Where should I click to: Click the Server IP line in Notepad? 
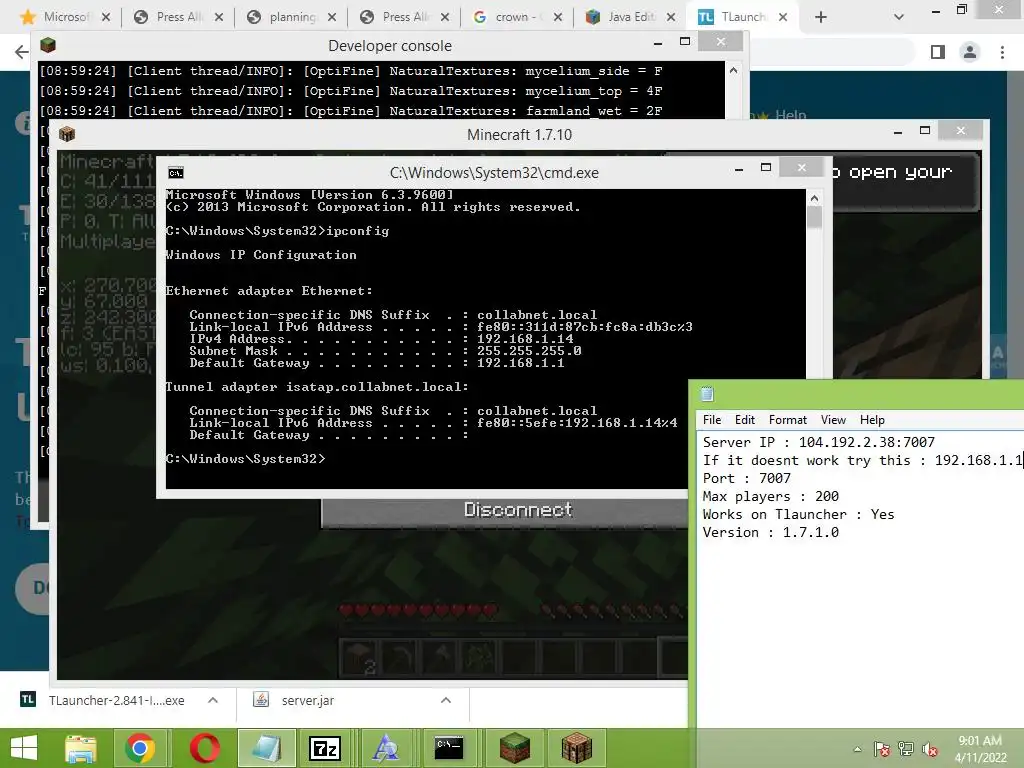tap(818, 442)
